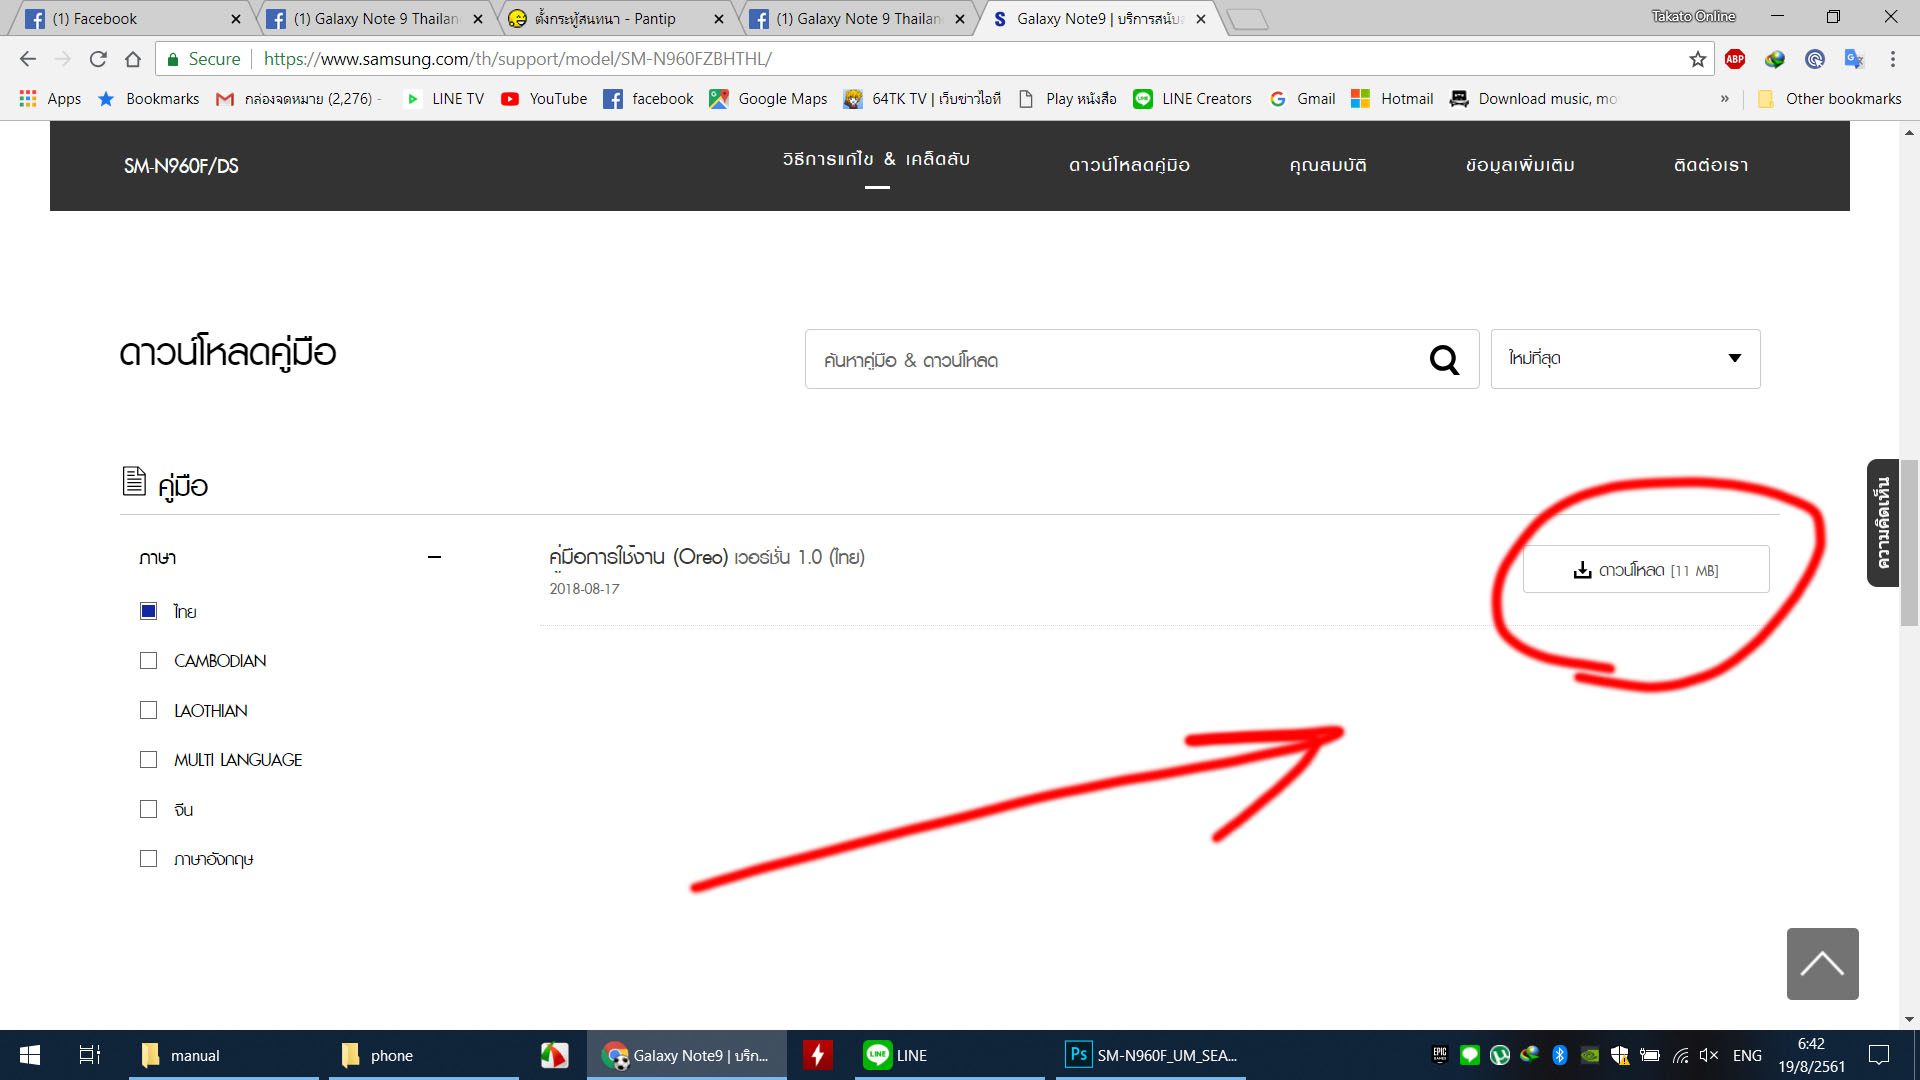Open the ใหม่ที่สุด sort dropdown
This screenshot has width=1920, height=1080.
click(1625, 359)
